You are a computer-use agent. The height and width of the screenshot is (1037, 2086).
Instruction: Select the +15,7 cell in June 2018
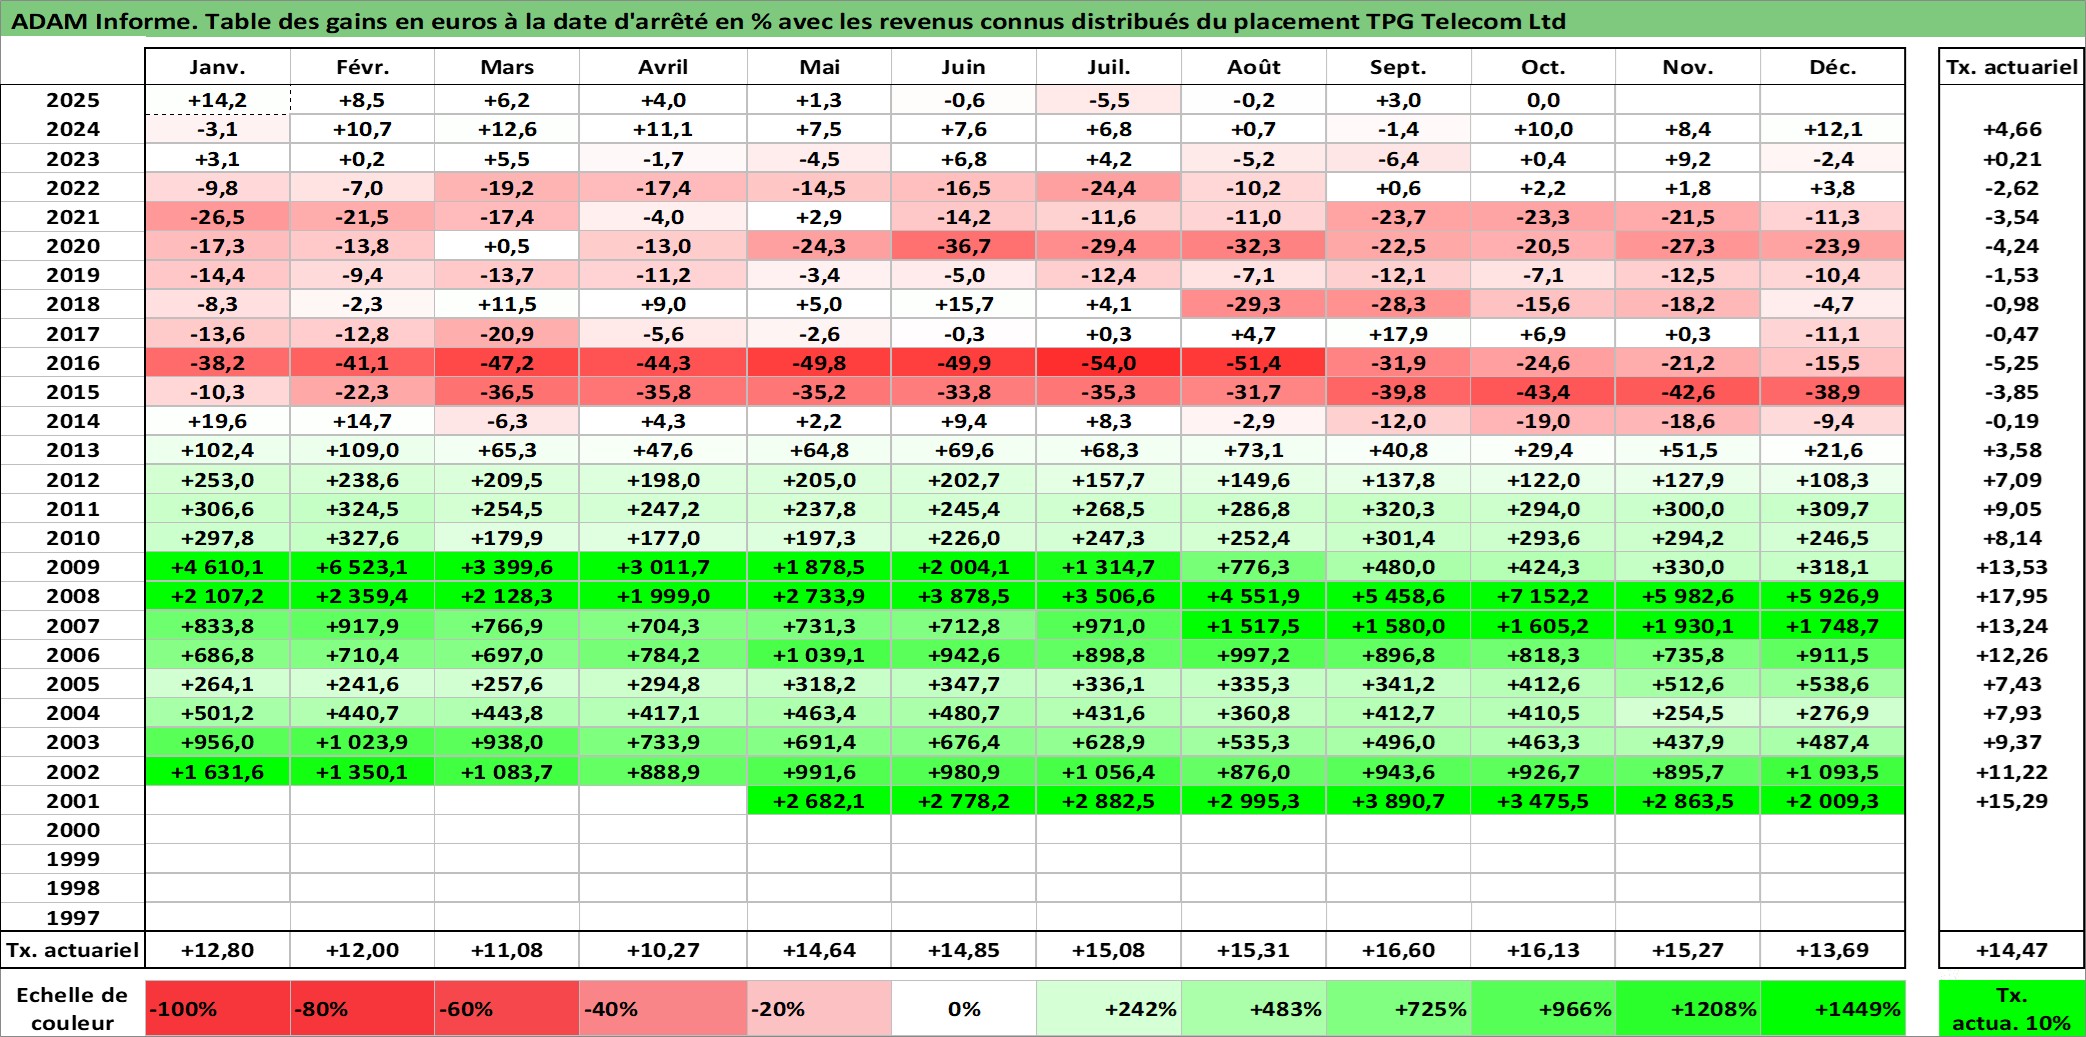pyautogui.click(x=964, y=304)
